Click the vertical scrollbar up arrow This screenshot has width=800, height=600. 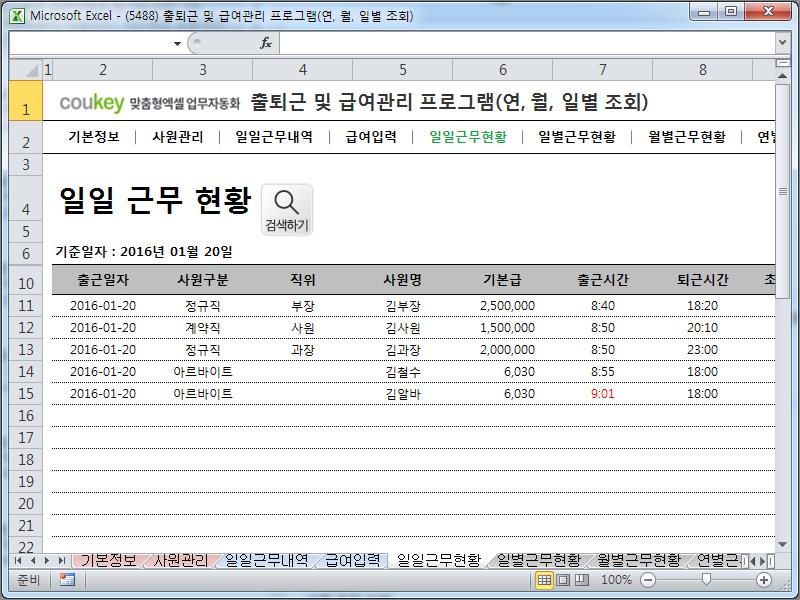click(x=782, y=76)
